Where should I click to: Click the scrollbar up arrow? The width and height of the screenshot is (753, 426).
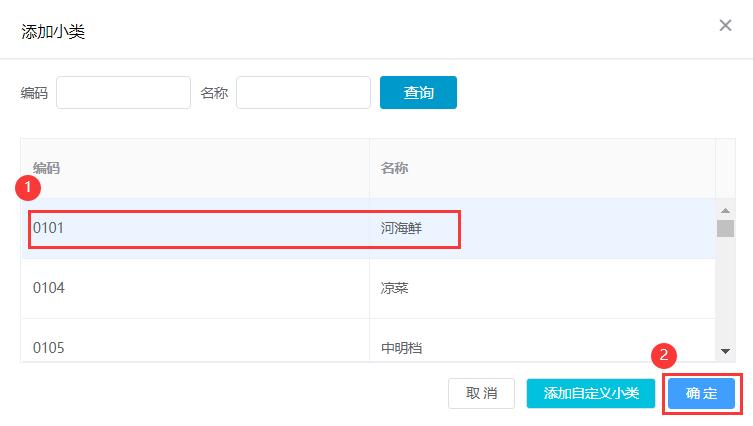click(x=725, y=210)
